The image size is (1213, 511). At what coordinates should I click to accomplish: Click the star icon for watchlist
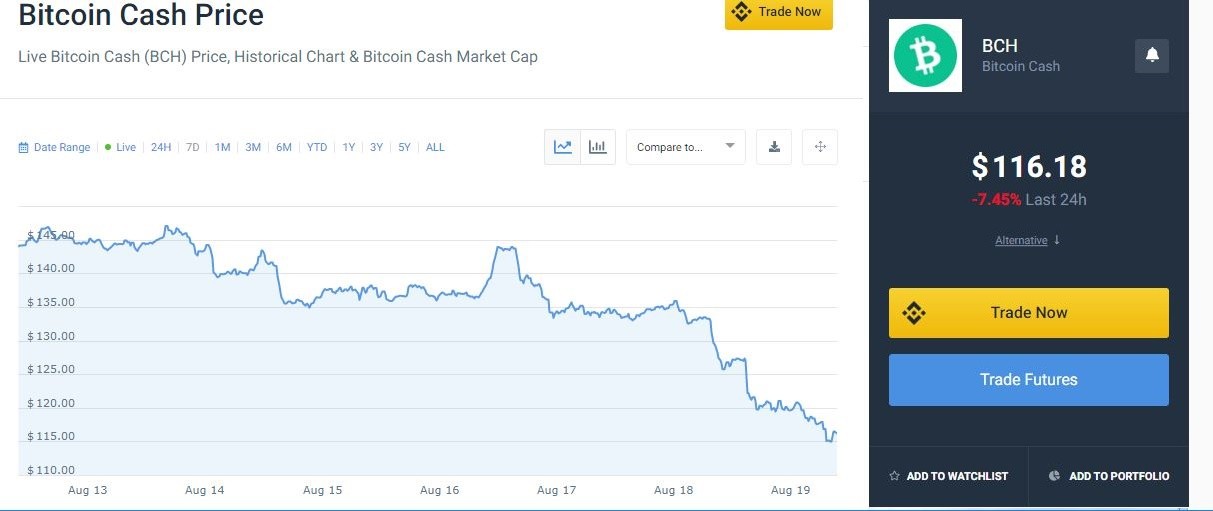pos(895,476)
